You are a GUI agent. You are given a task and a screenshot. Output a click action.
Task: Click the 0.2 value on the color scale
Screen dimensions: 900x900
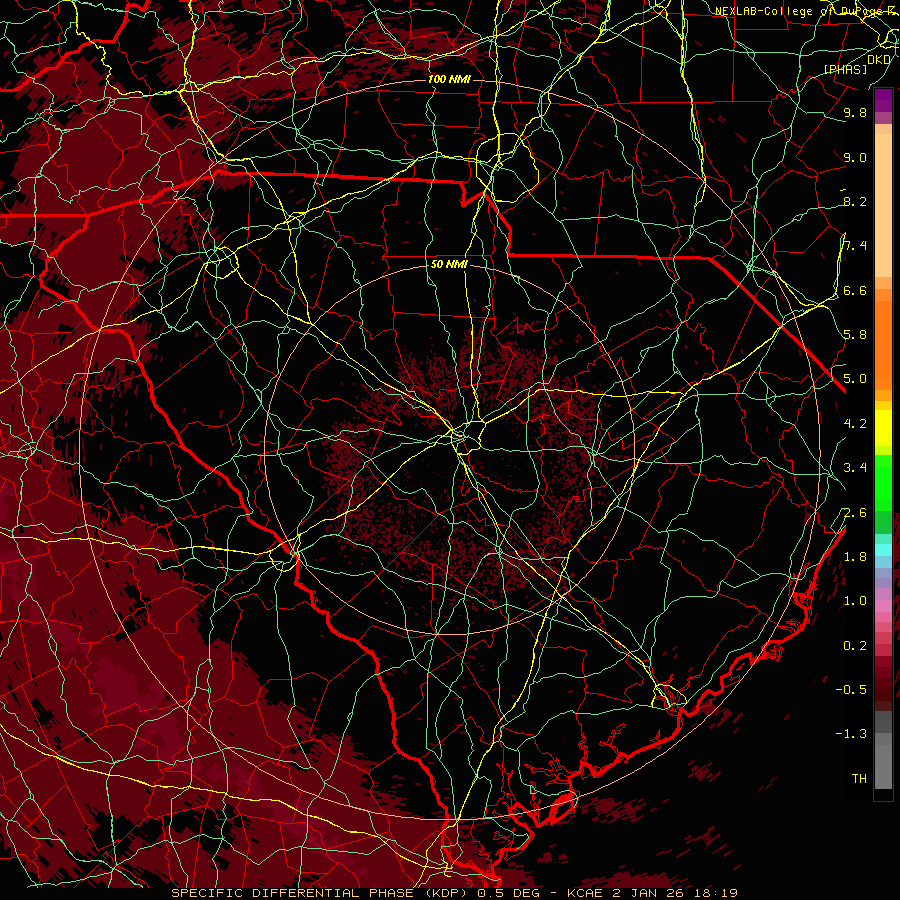point(855,646)
